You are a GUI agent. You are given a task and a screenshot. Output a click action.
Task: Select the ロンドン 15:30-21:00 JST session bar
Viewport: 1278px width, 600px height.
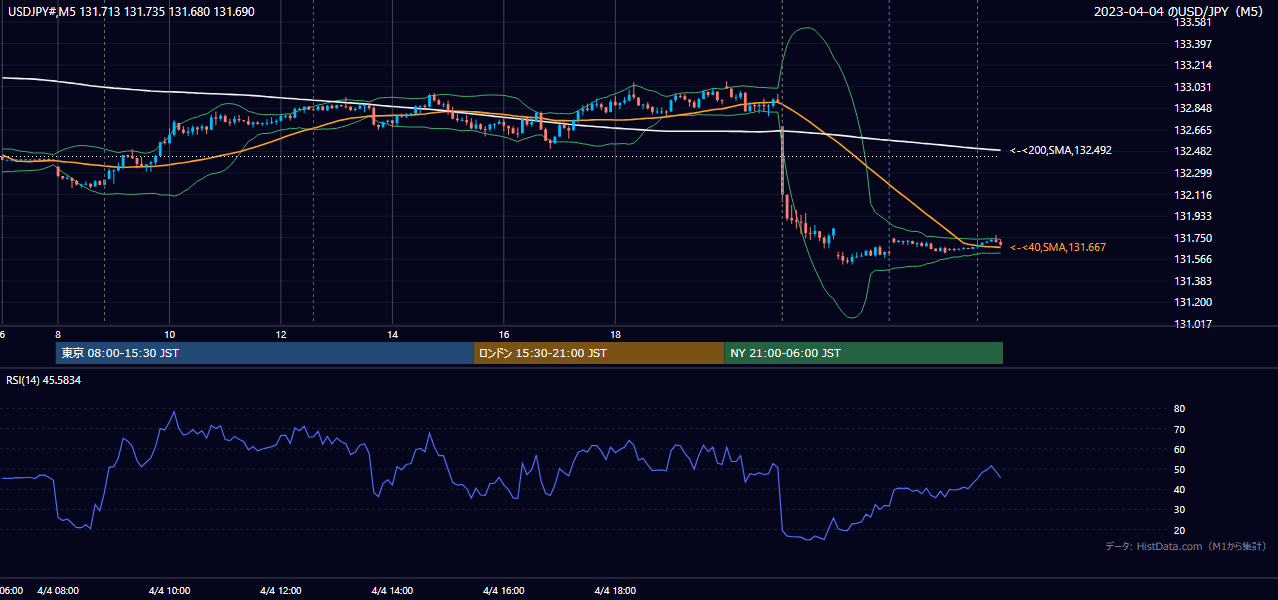[x=599, y=353]
